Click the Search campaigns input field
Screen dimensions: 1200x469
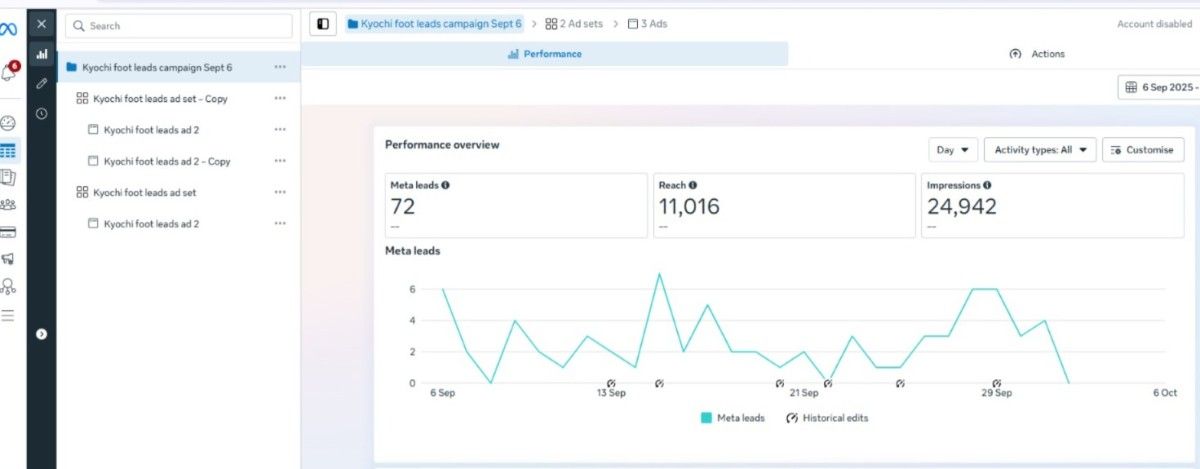(180, 26)
